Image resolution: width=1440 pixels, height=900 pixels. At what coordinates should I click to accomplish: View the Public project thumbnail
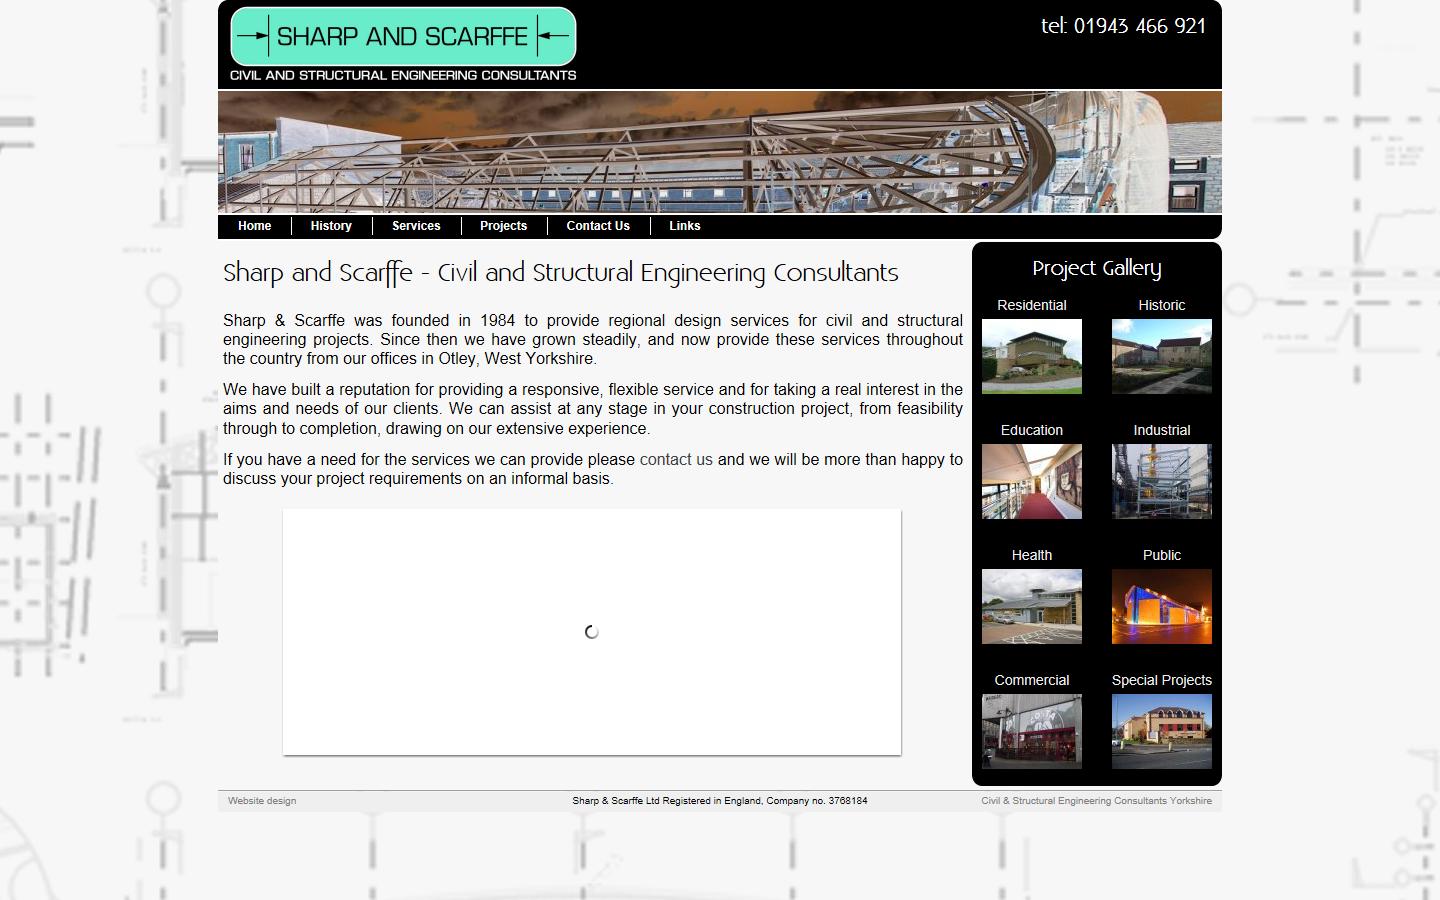pos(1161,606)
